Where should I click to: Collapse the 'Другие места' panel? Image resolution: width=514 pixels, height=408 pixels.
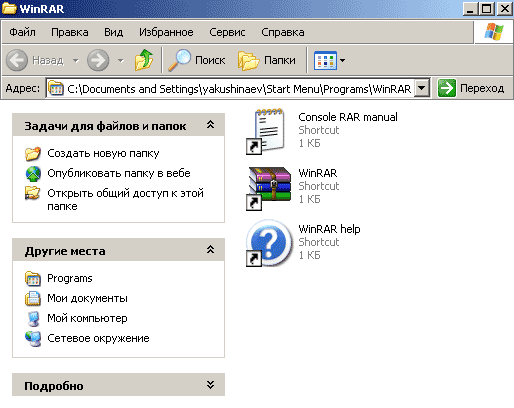pyautogui.click(x=210, y=250)
